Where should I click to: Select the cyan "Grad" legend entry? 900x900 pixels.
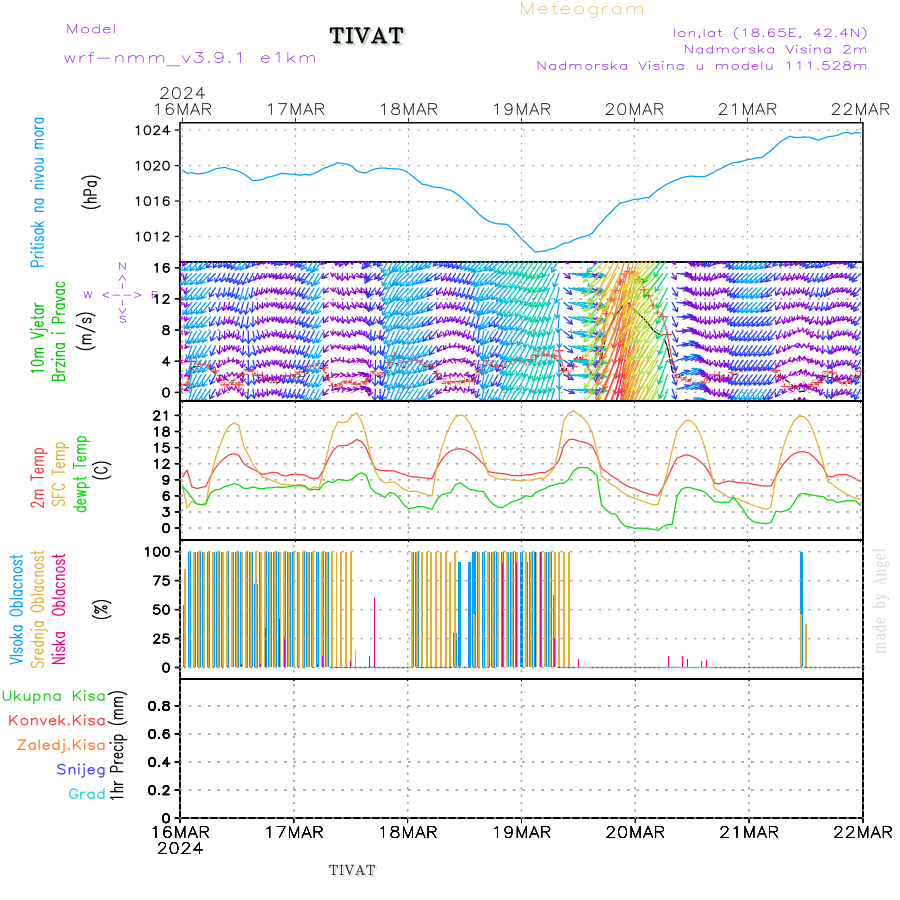(x=87, y=794)
